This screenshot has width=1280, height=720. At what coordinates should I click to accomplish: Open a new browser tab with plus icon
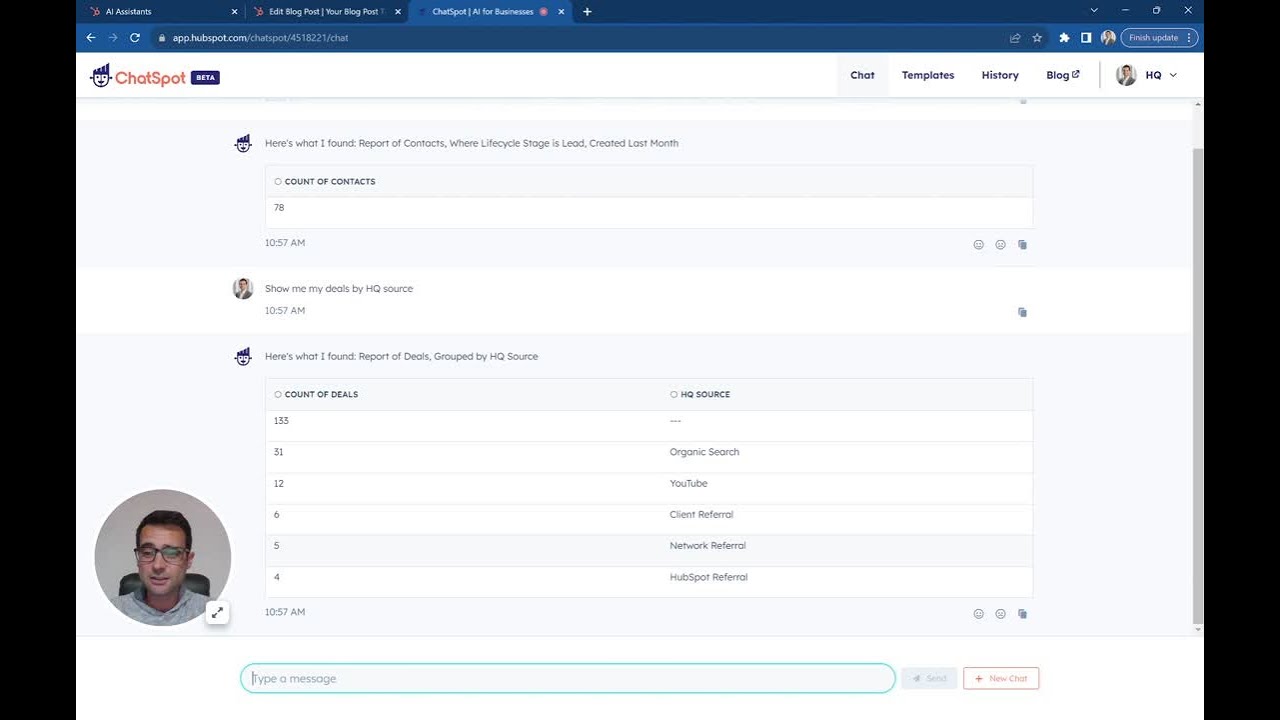coord(587,12)
